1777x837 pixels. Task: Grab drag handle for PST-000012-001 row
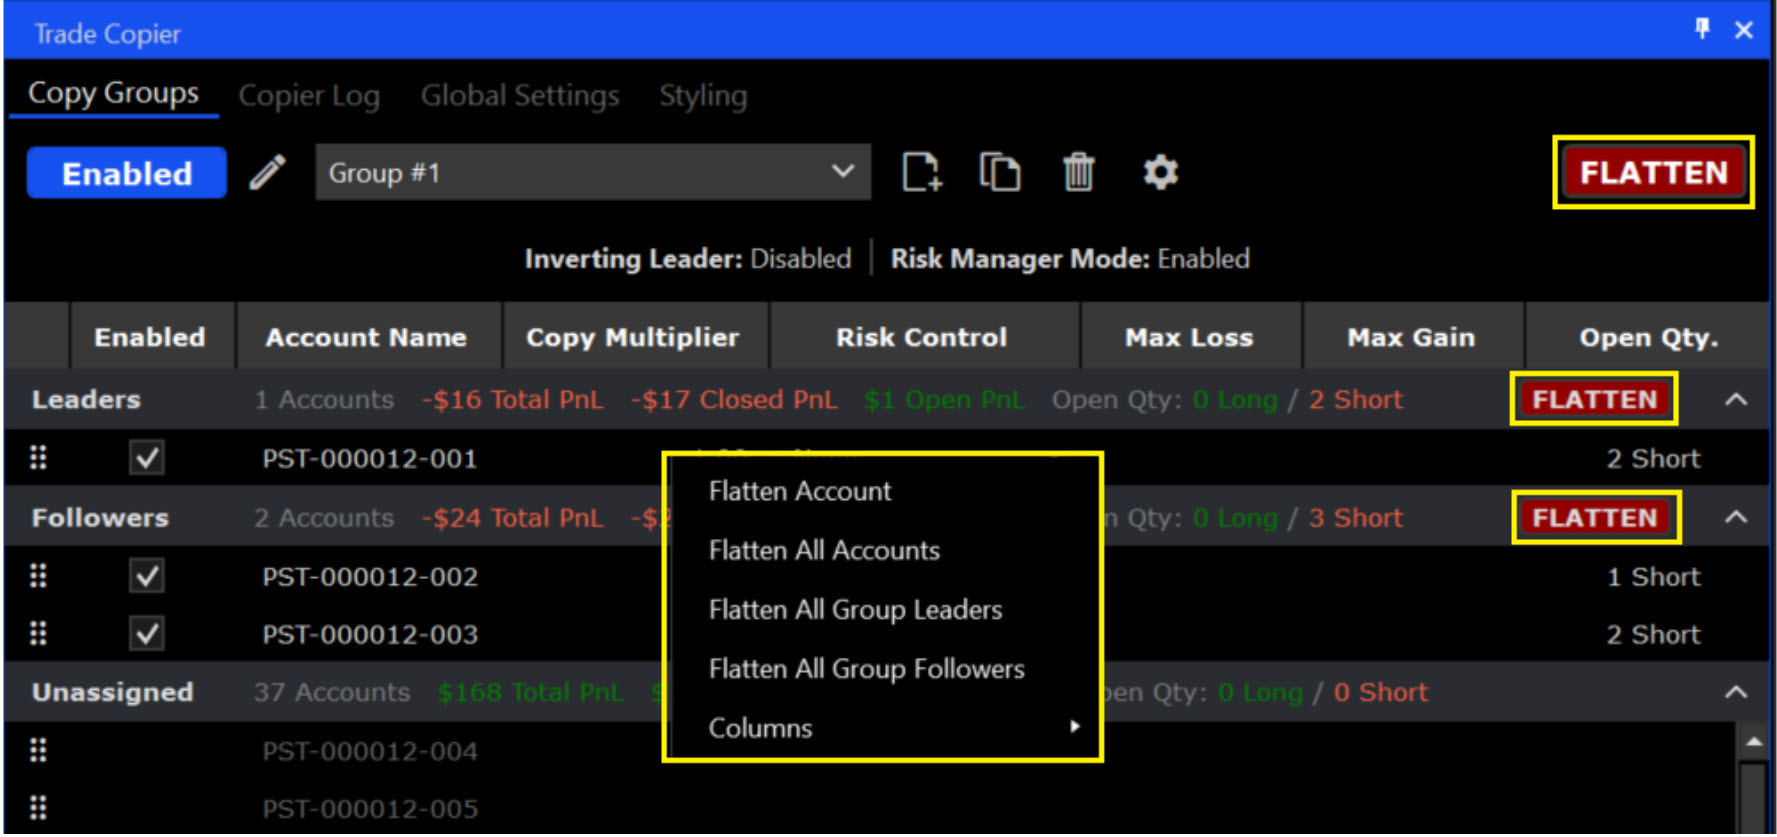[x=38, y=458]
